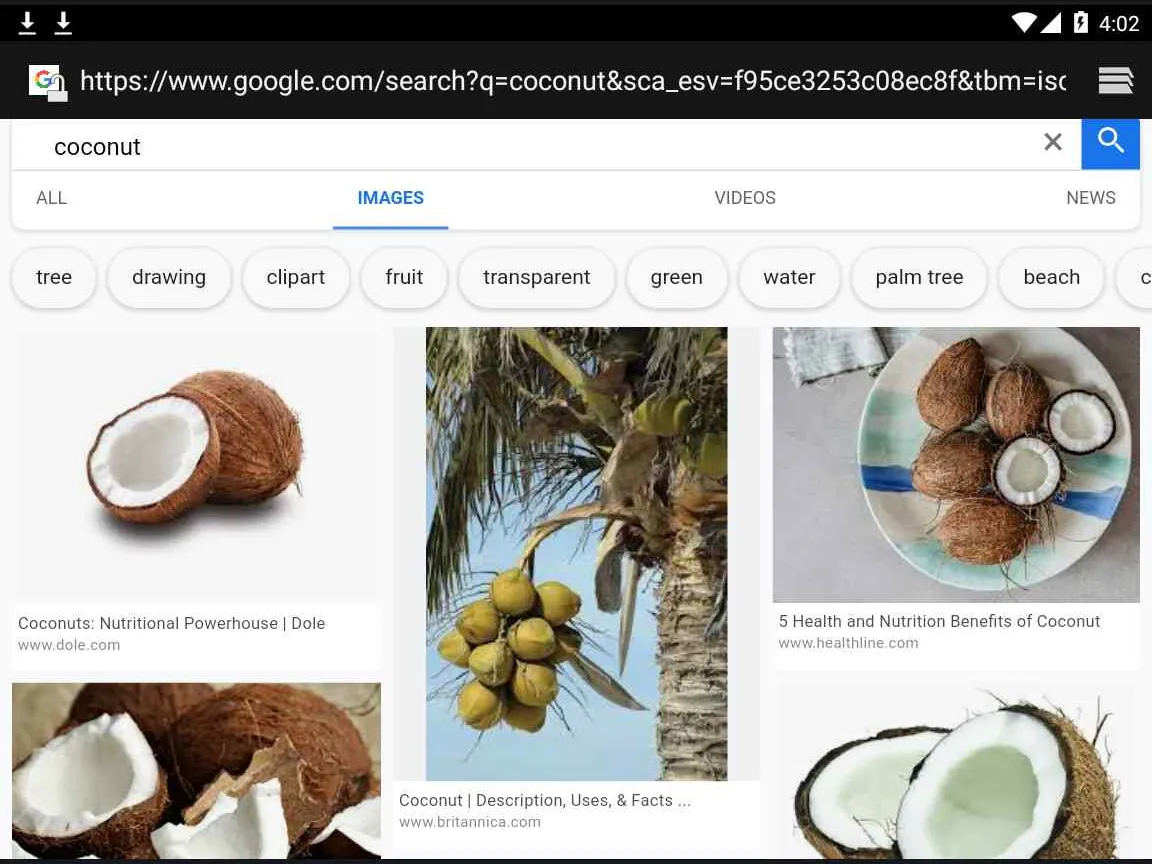The image size is (1152, 864).
Task: Tap the Wi-Fi signal status icon
Action: (x=1023, y=23)
